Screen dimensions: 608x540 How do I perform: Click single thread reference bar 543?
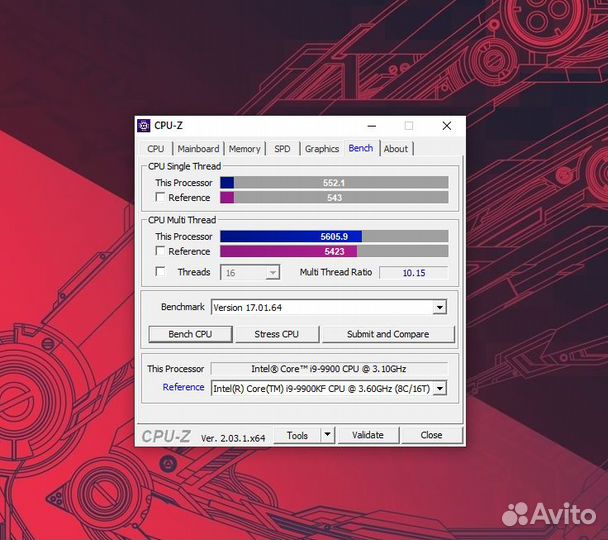pos(334,197)
